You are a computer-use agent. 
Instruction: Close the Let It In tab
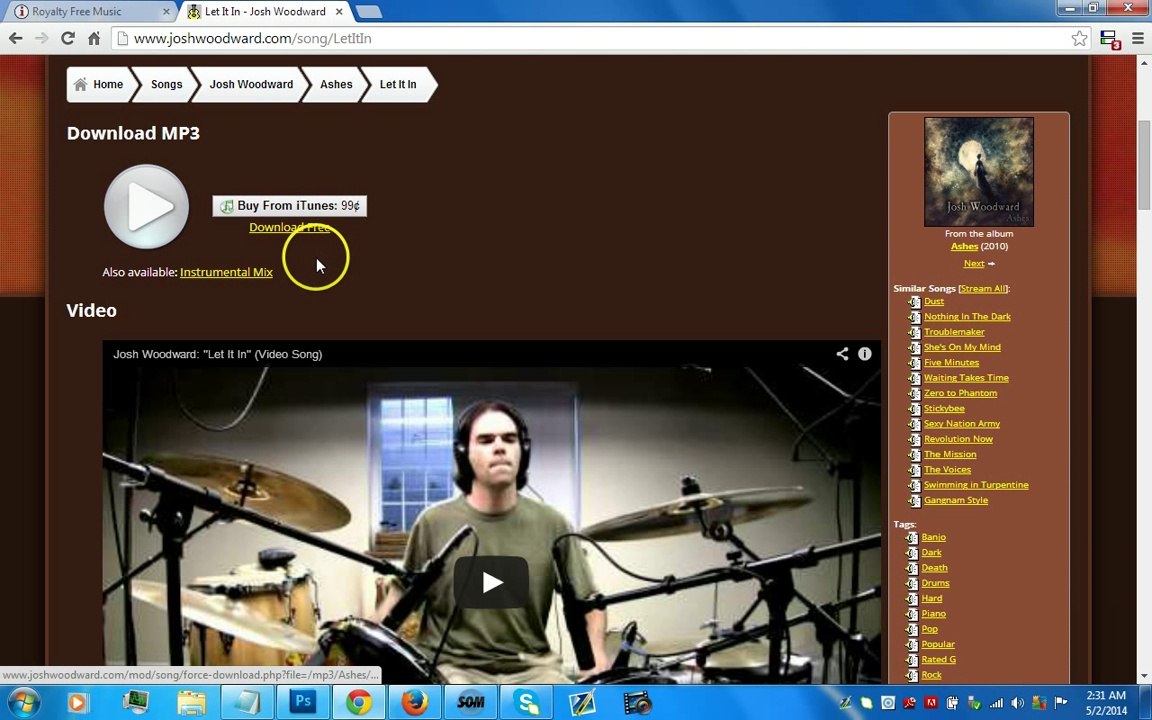tap(339, 12)
